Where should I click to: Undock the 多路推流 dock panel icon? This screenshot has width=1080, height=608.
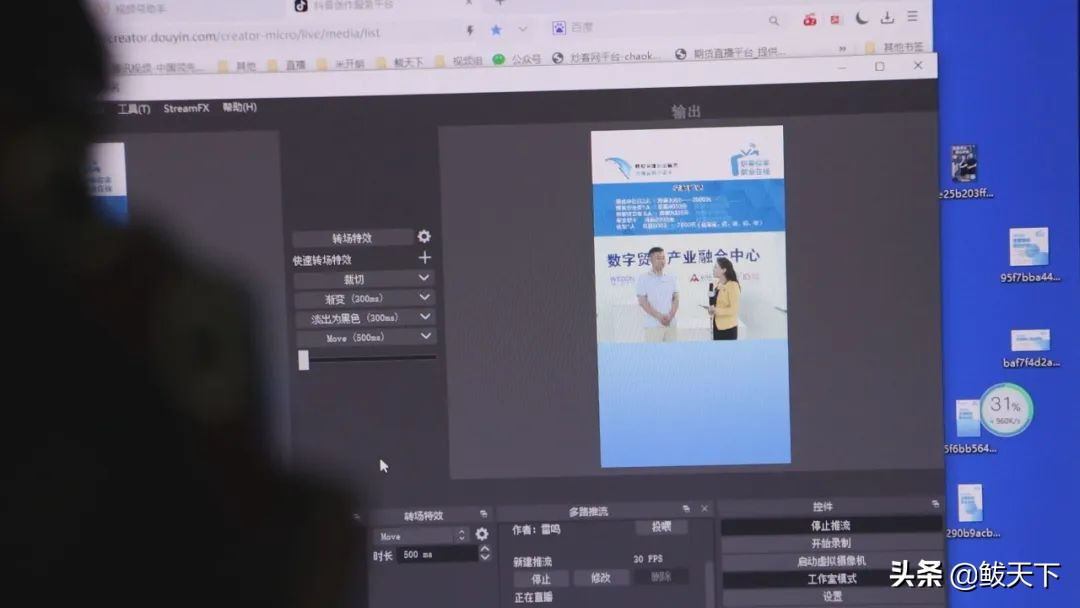686,509
